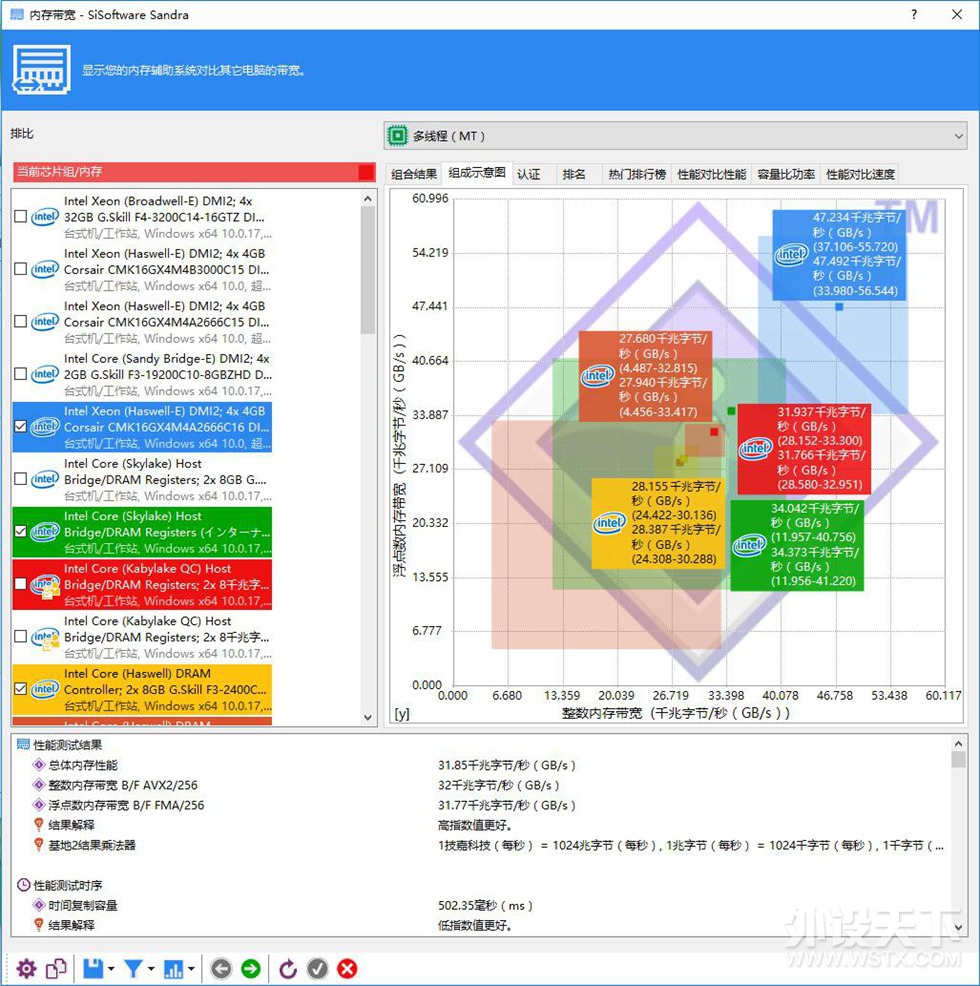Switch to the 排名 tab

(x=574, y=174)
